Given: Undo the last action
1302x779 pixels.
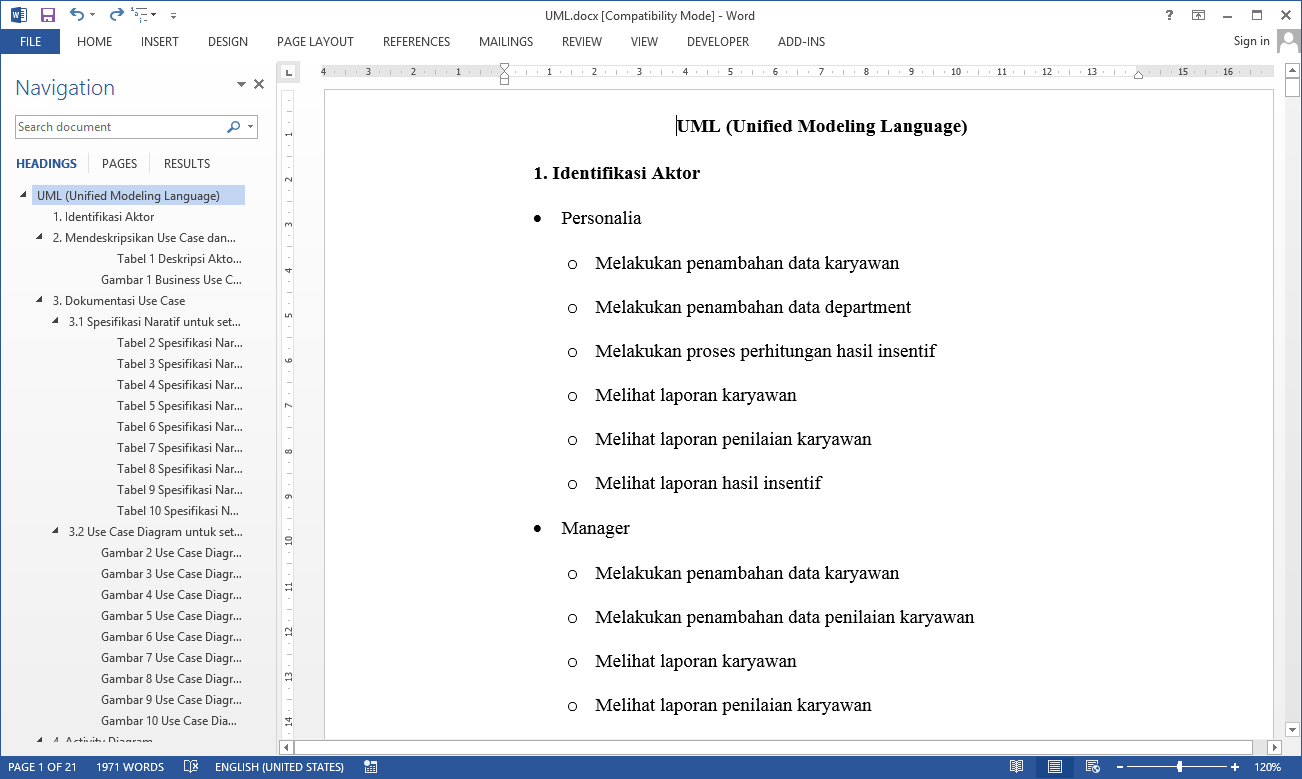Looking at the screenshot, I should pyautogui.click(x=77, y=15).
